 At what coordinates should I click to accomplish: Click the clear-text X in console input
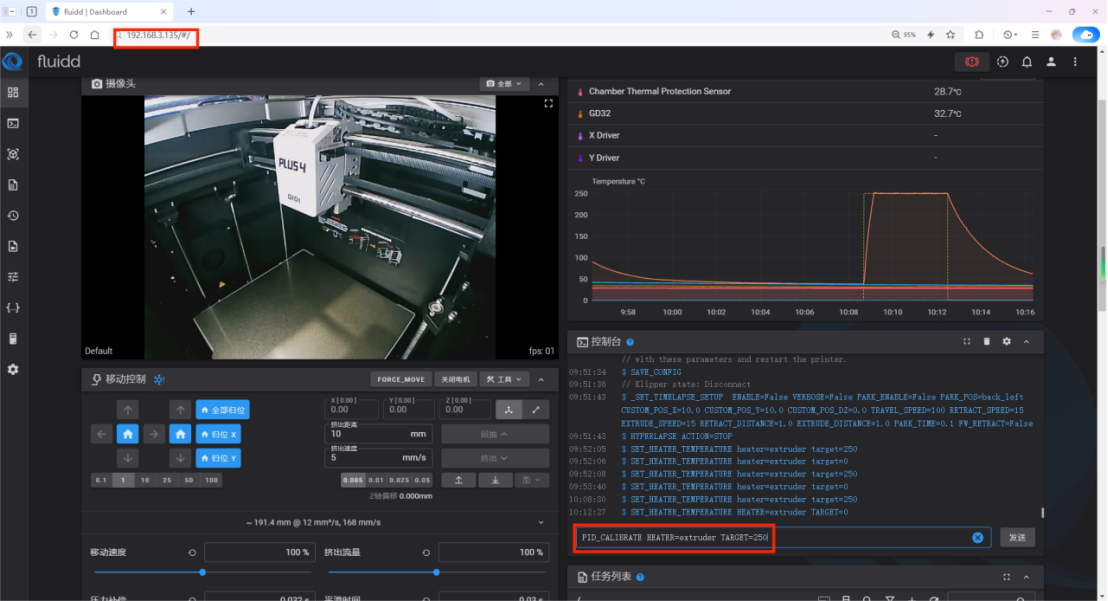pos(978,538)
